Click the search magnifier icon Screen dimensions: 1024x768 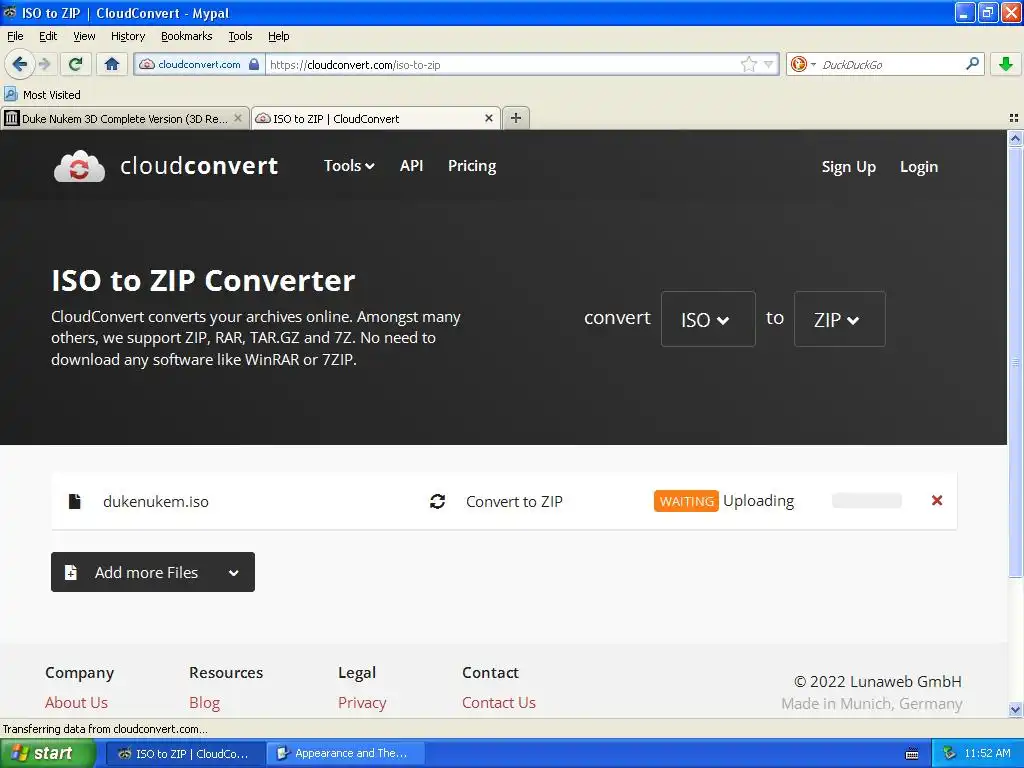(x=972, y=63)
